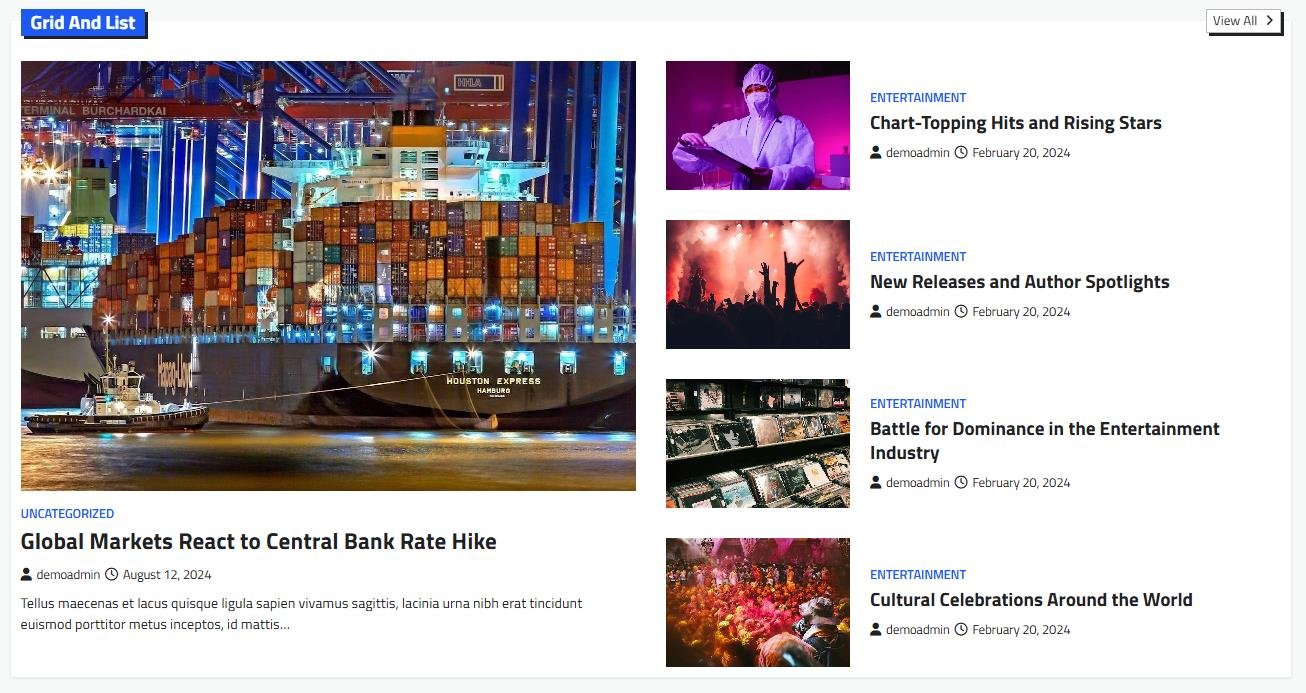Open Cultural Celebrations Around the World post
Viewport: 1306px width, 693px height.
pos(1031,600)
